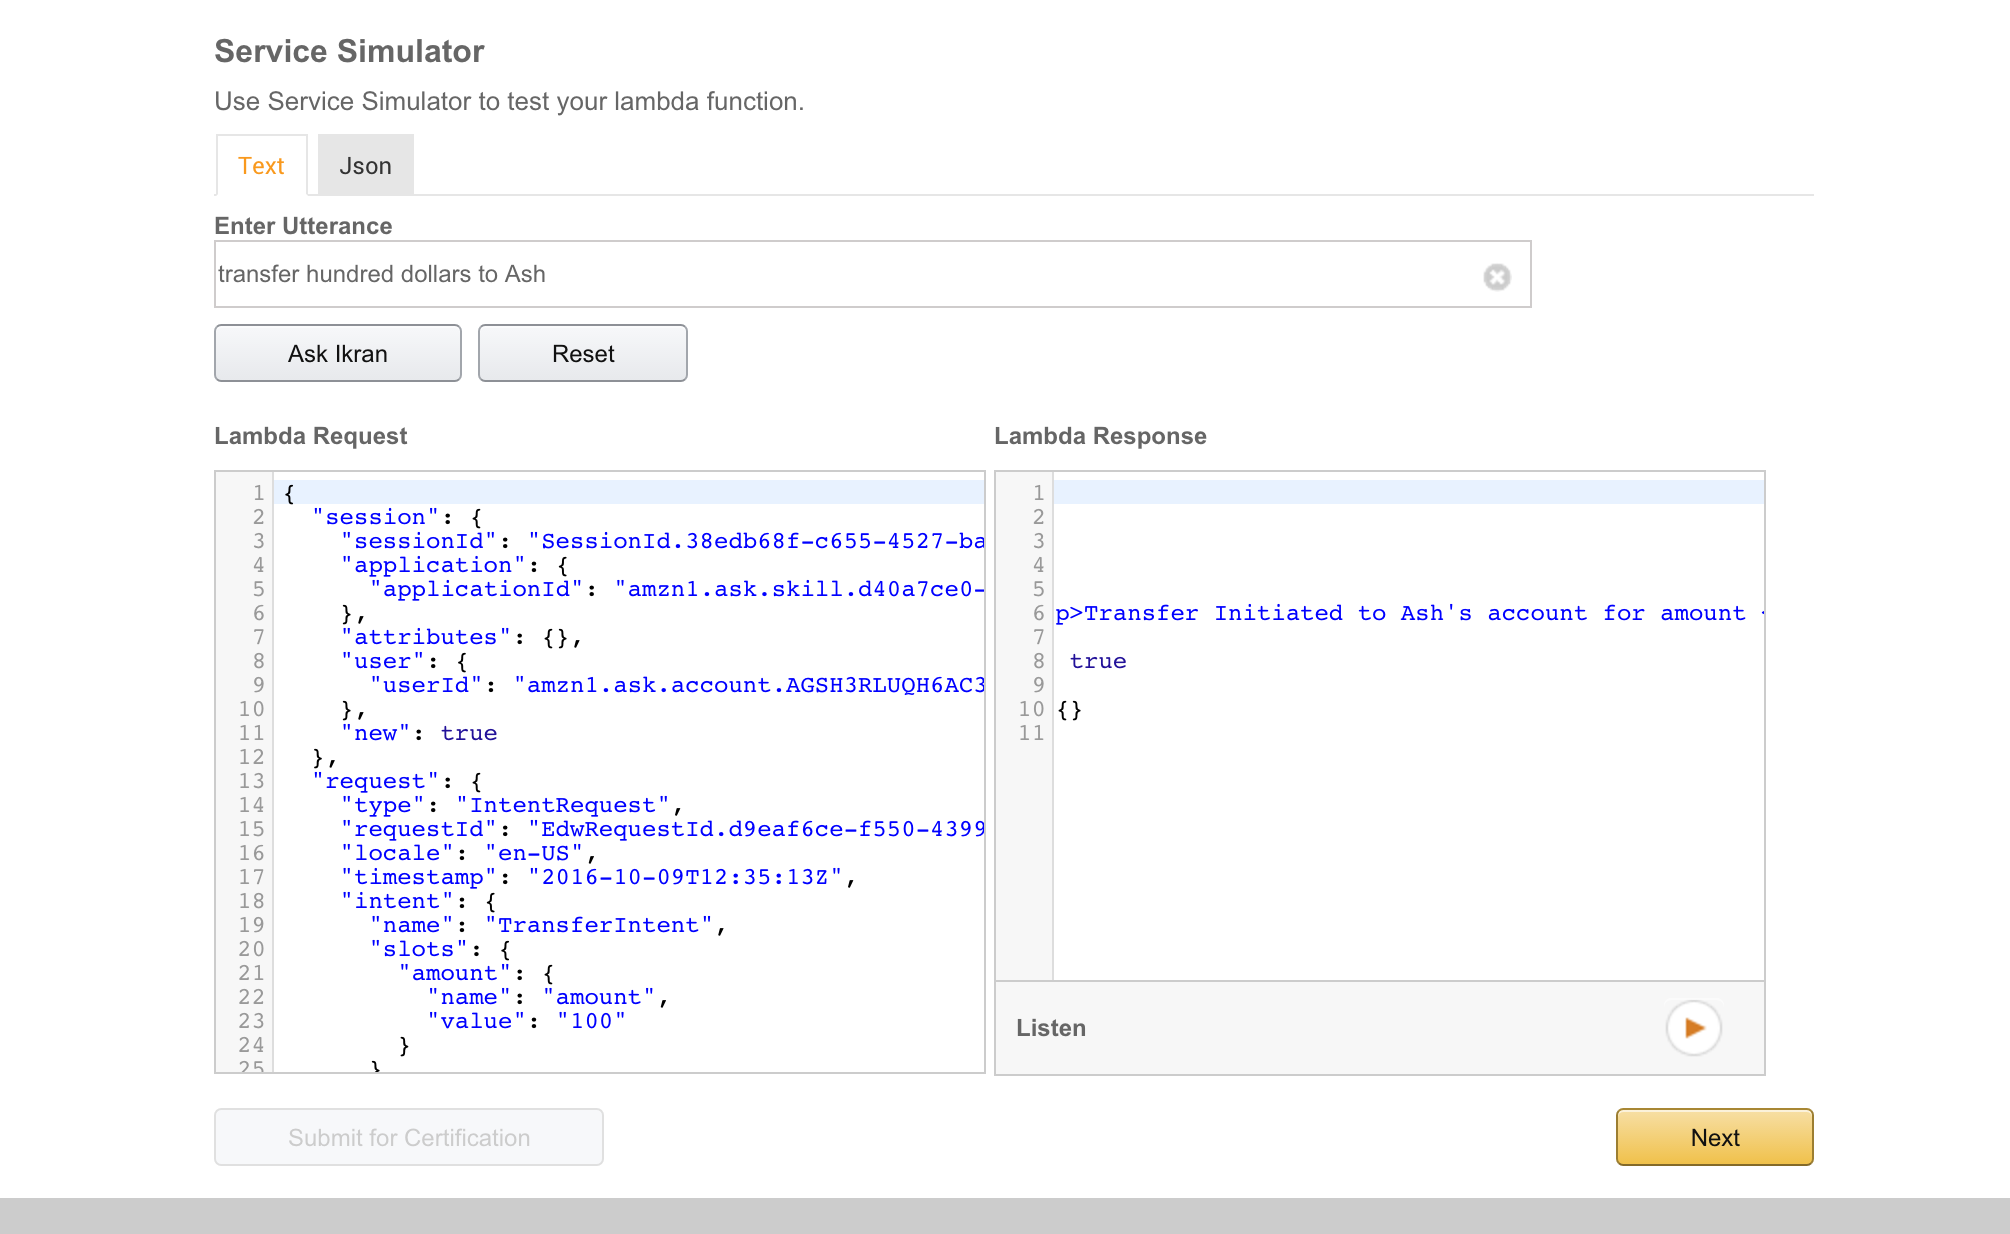The width and height of the screenshot is (2010, 1234).
Task: Click the "true" line in Lambda Response
Action: tap(1098, 661)
